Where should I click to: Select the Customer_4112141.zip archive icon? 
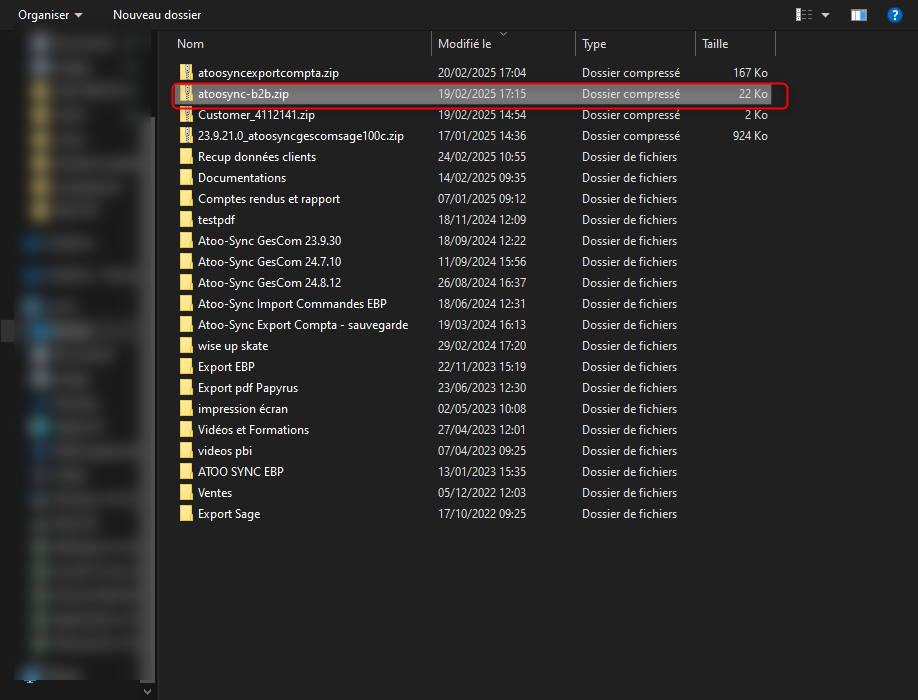(x=186, y=115)
